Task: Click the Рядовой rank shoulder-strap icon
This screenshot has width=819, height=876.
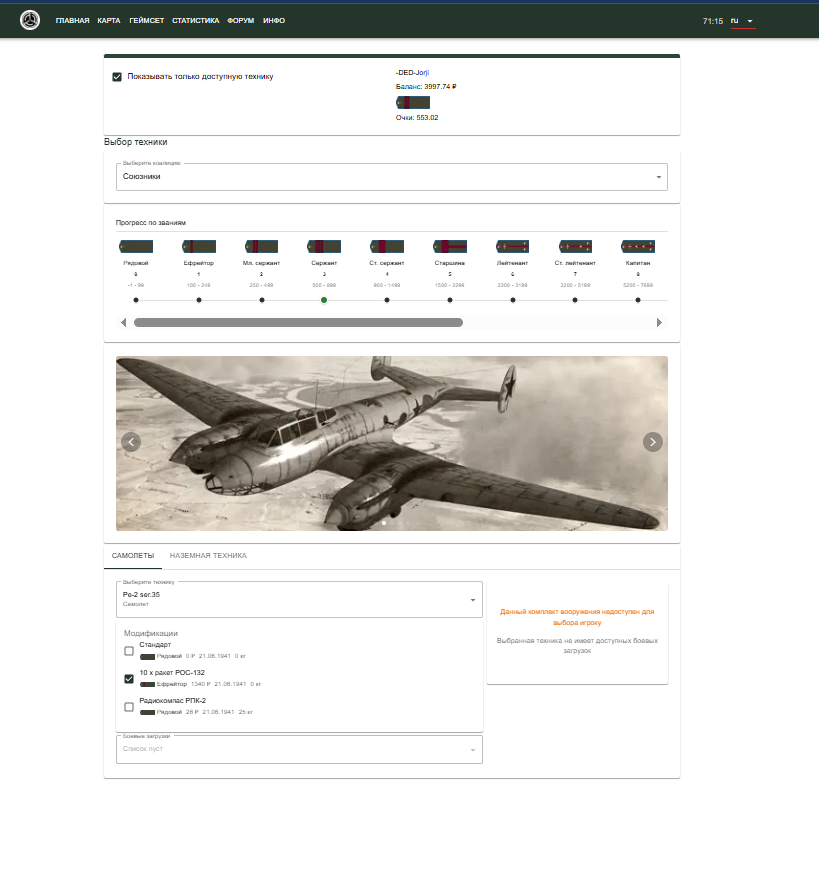Action: pyautogui.click(x=136, y=246)
